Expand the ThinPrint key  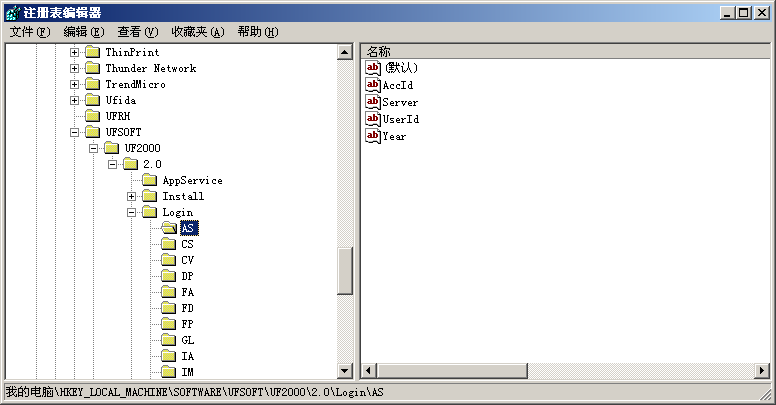74,52
